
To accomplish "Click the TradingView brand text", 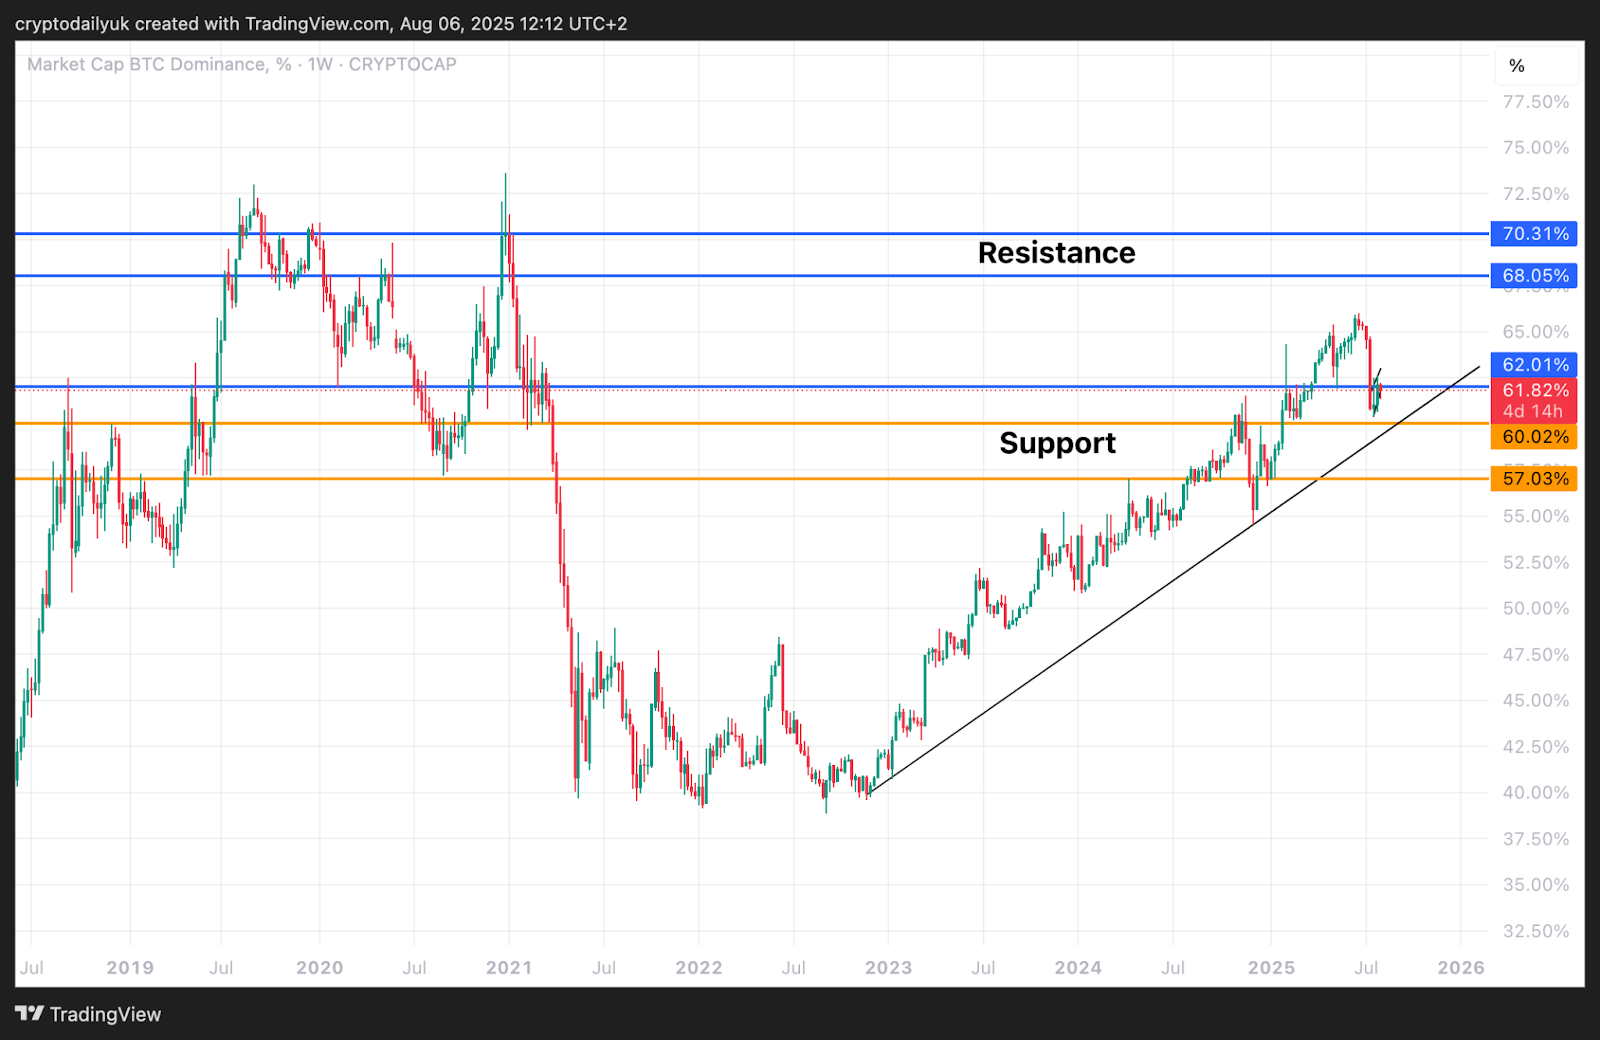I will (105, 1014).
